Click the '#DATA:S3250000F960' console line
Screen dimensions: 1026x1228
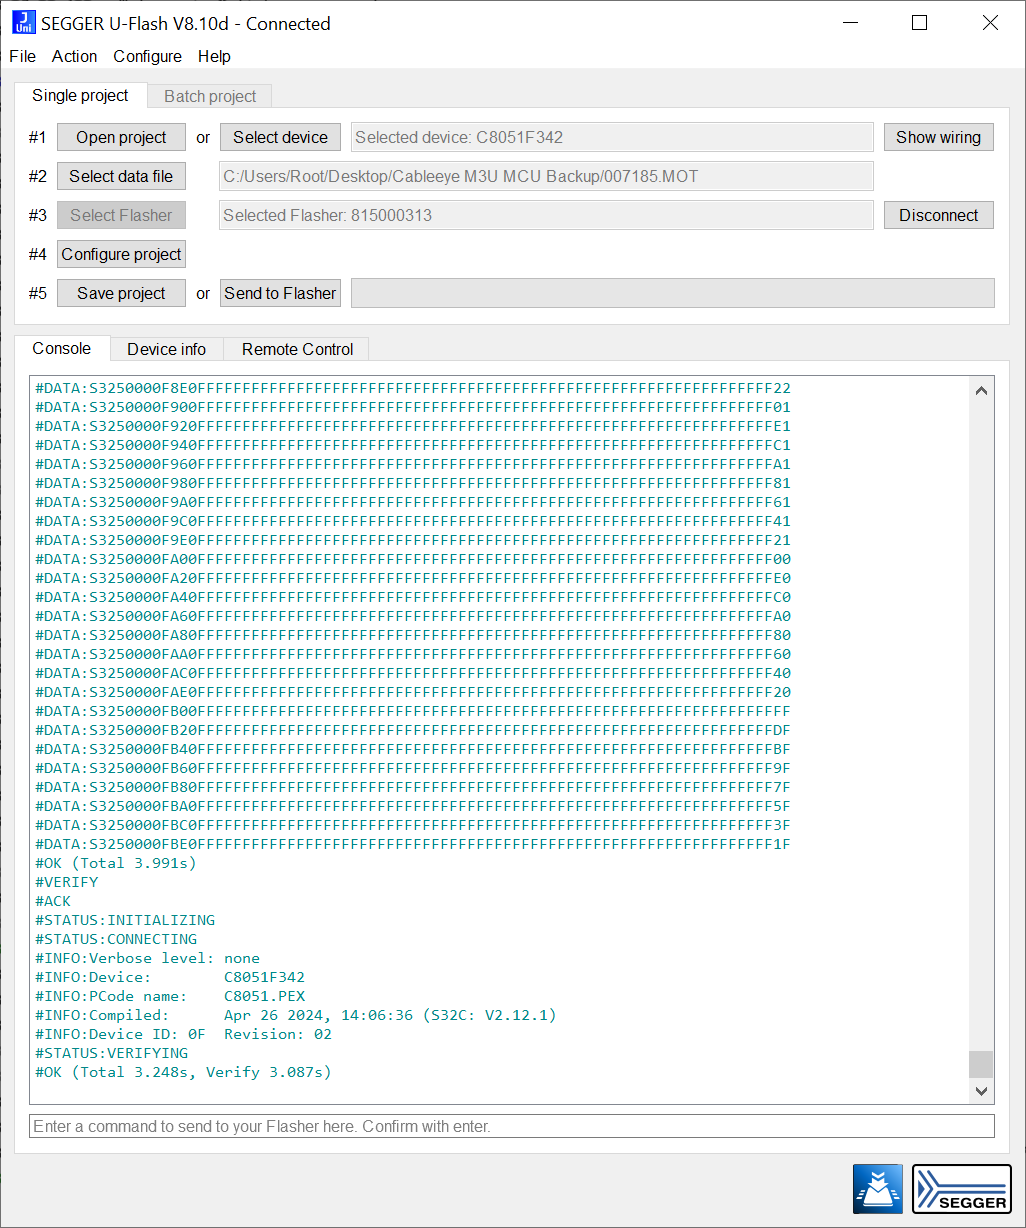(x=413, y=464)
